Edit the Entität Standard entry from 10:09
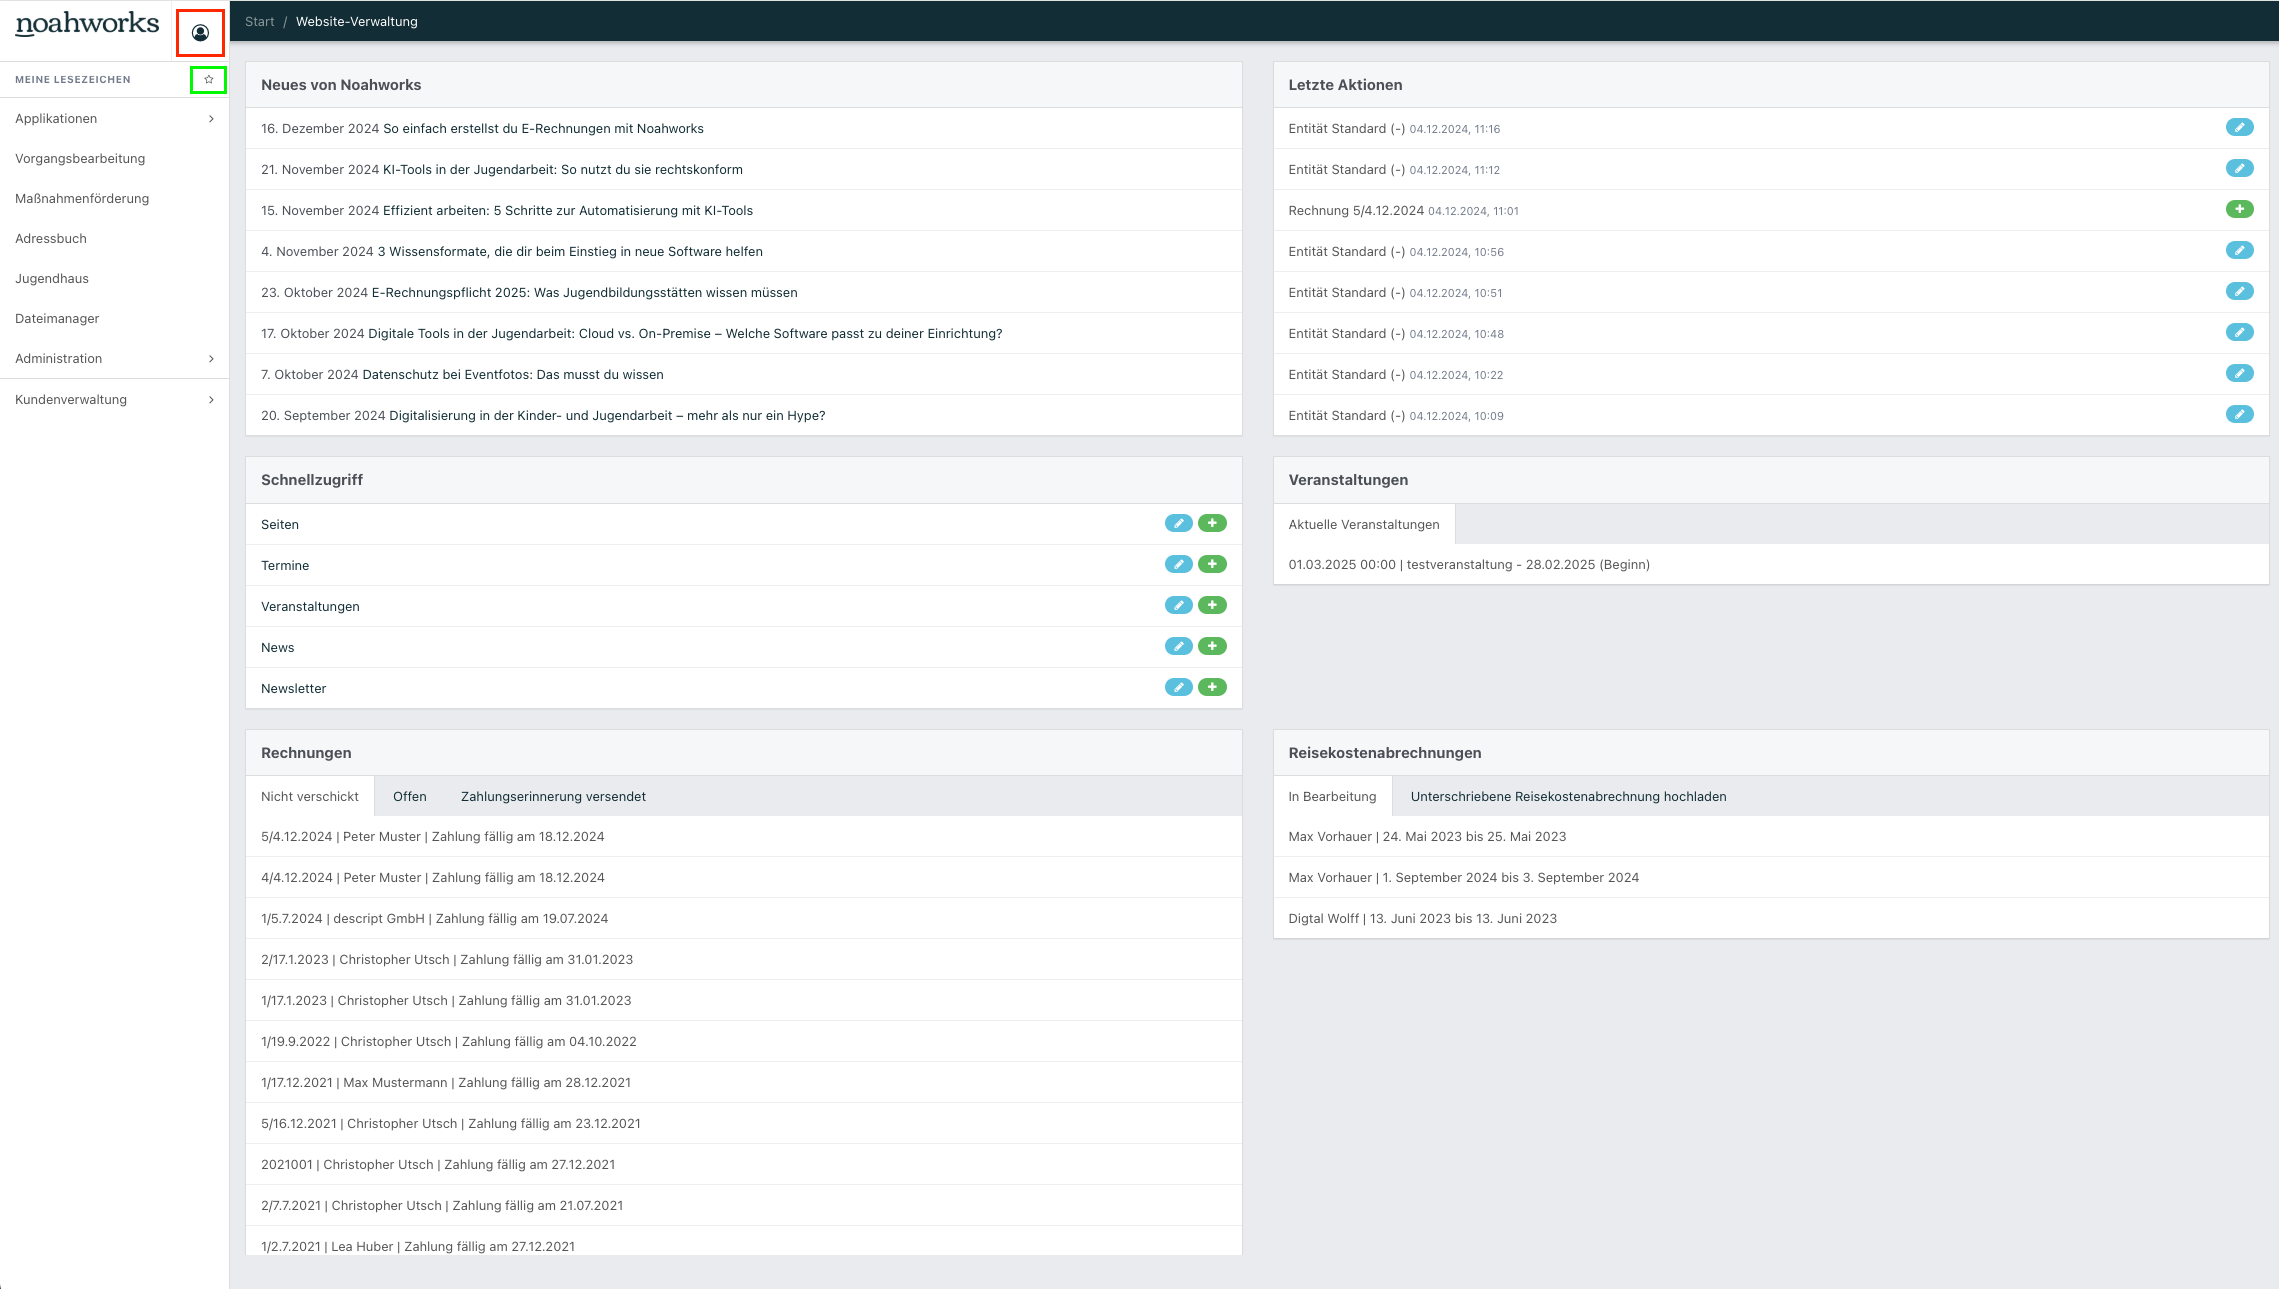 [2239, 415]
